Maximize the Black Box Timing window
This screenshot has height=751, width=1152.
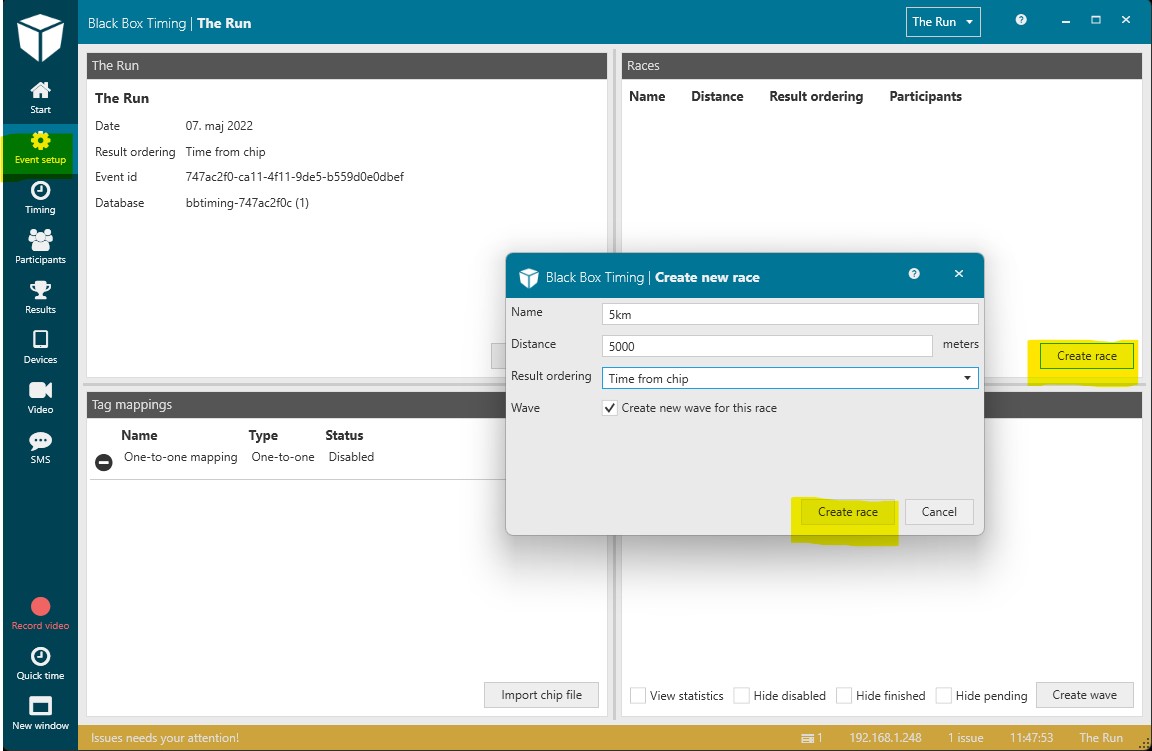(x=1095, y=20)
